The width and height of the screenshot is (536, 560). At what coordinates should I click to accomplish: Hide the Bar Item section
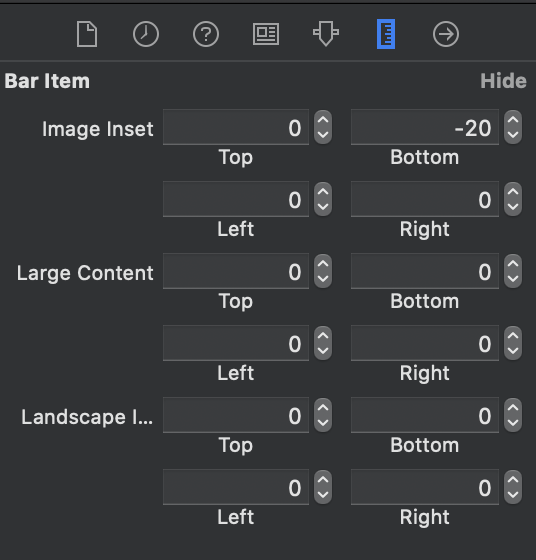(503, 81)
